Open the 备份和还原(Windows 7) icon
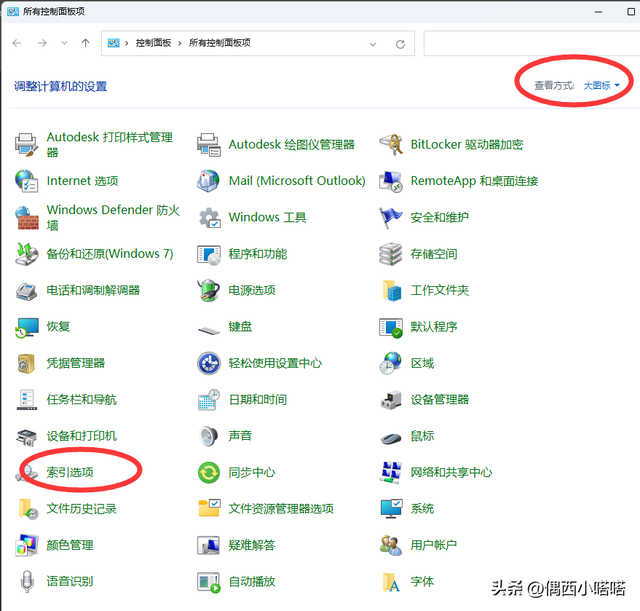The height and width of the screenshot is (611, 640). point(27,254)
